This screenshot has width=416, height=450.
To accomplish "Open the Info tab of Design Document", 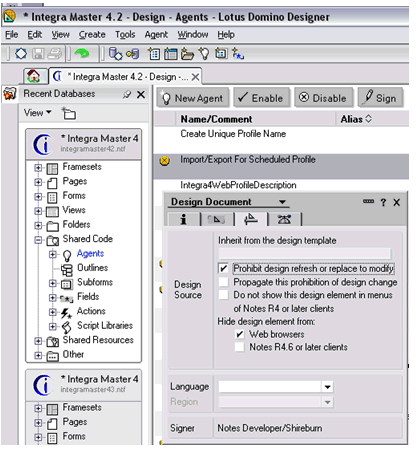I will coord(183,219).
